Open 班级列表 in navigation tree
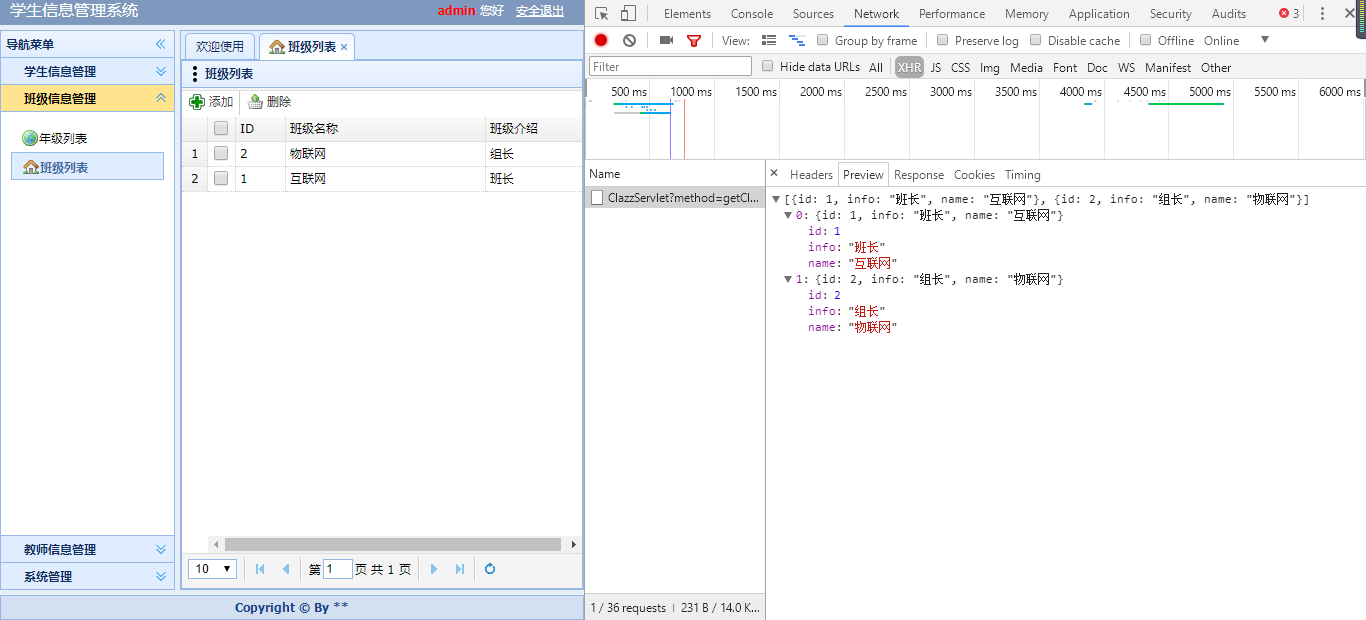Screen dimensions: 1366x620 (87, 166)
